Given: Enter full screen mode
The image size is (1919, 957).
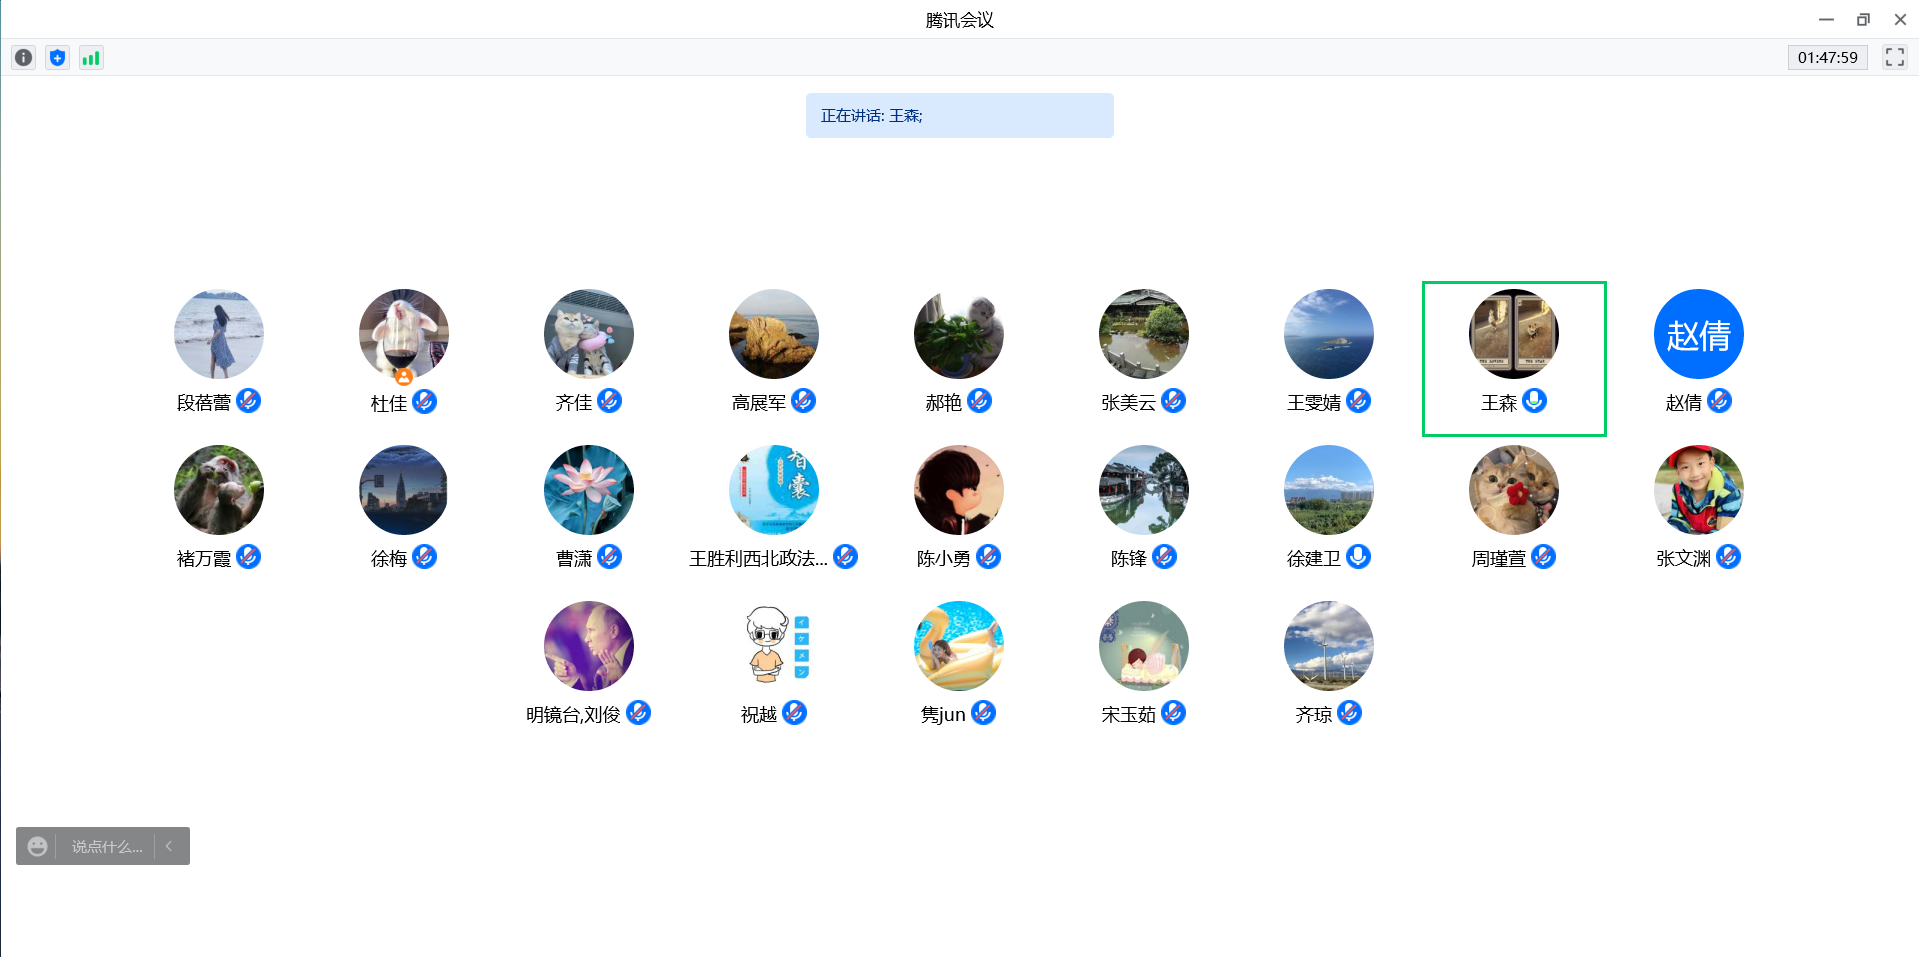Looking at the screenshot, I should pos(1894,57).
